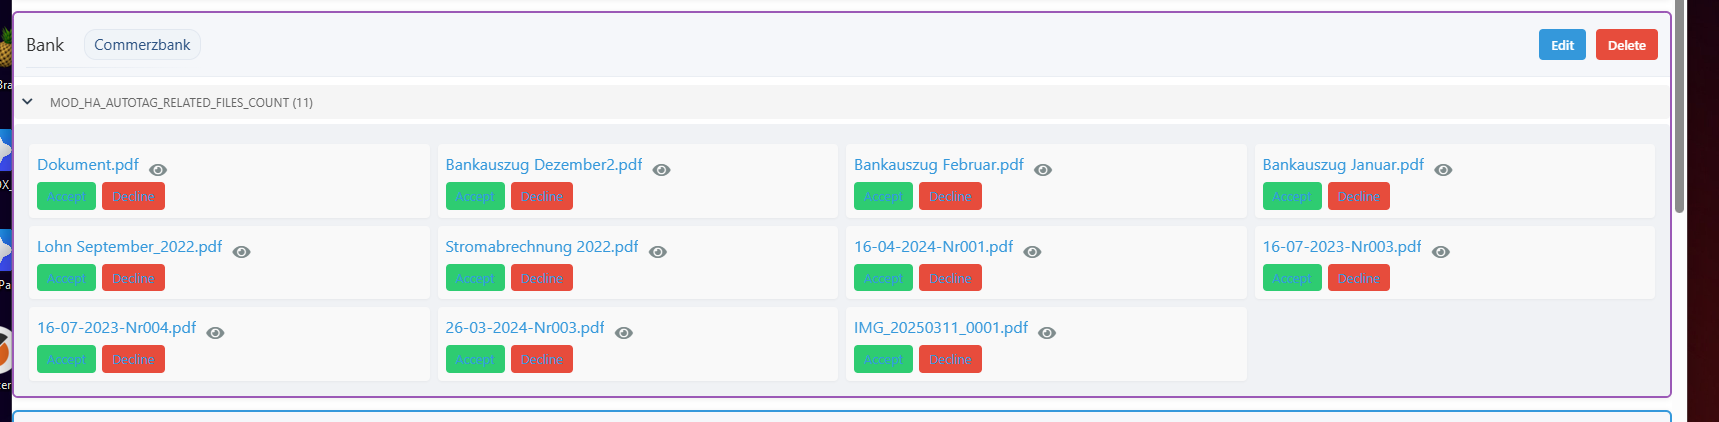The height and width of the screenshot is (422, 1719).
Task: Click the Commerzbank tag chip
Action: (142, 45)
